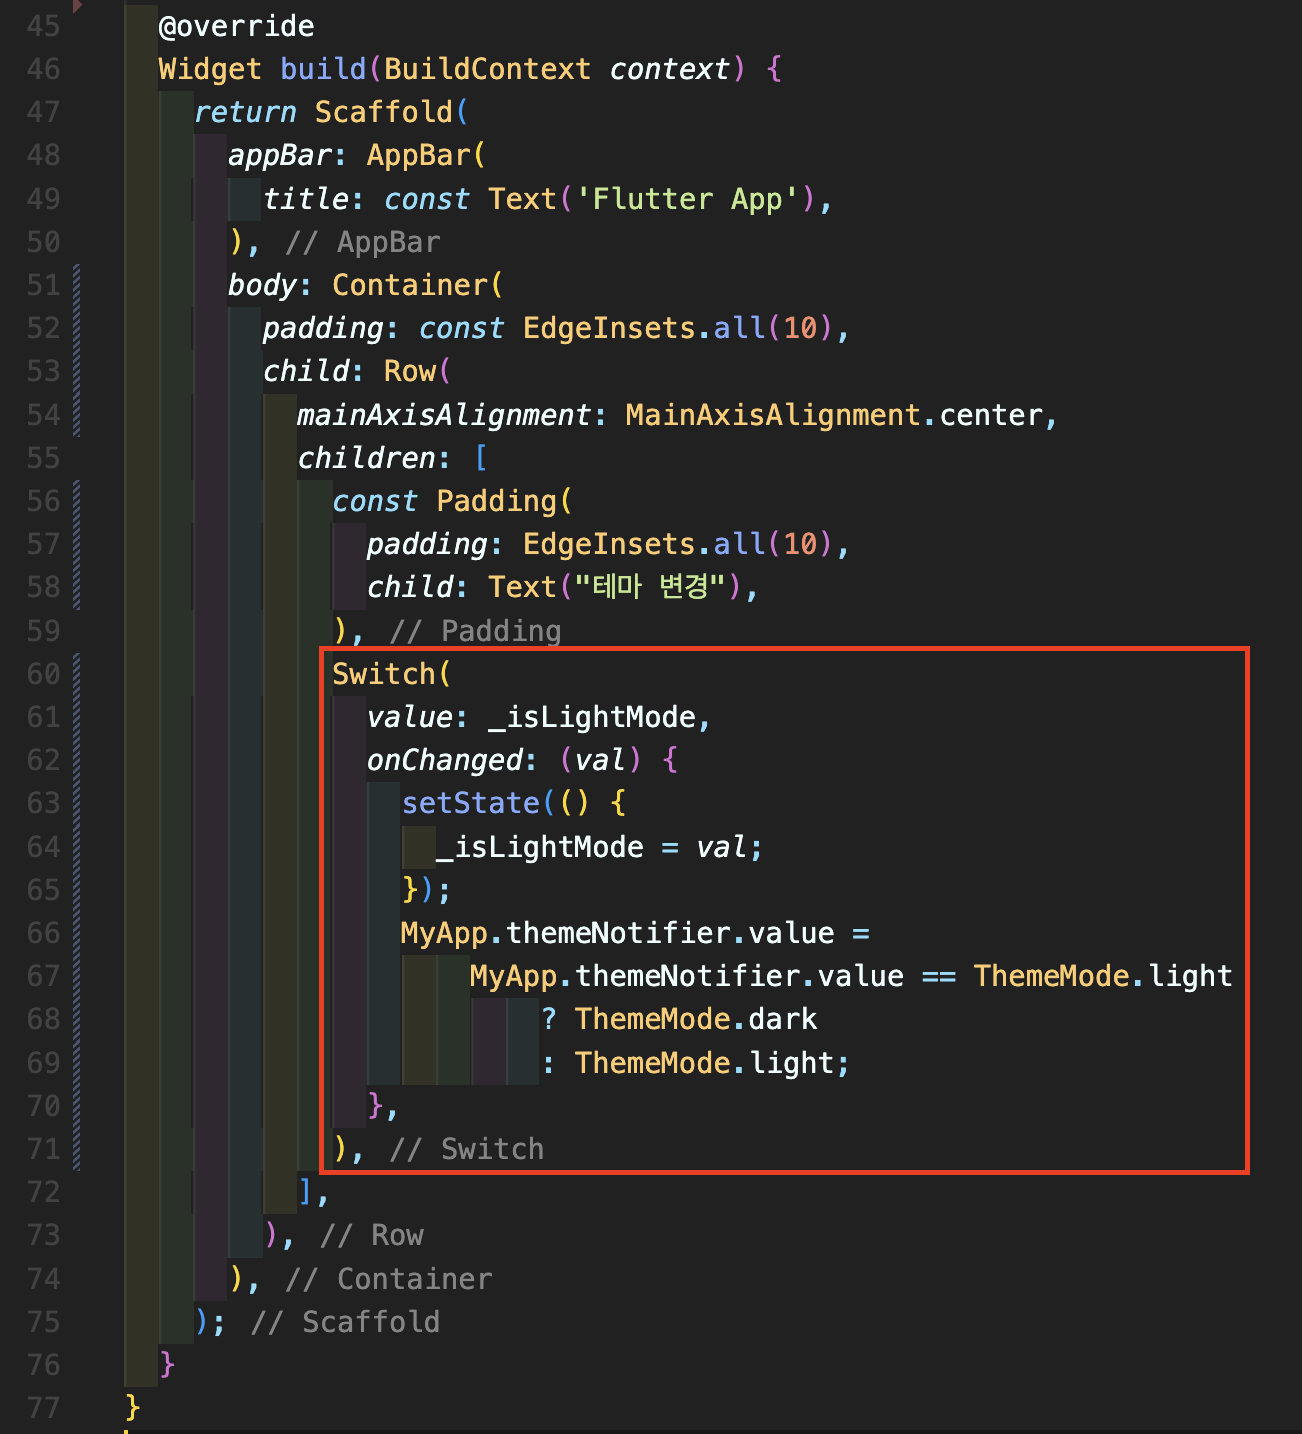Screen dimensions: 1302x1434
Task: Select the BuildContext type in build signature
Action: click(x=487, y=69)
